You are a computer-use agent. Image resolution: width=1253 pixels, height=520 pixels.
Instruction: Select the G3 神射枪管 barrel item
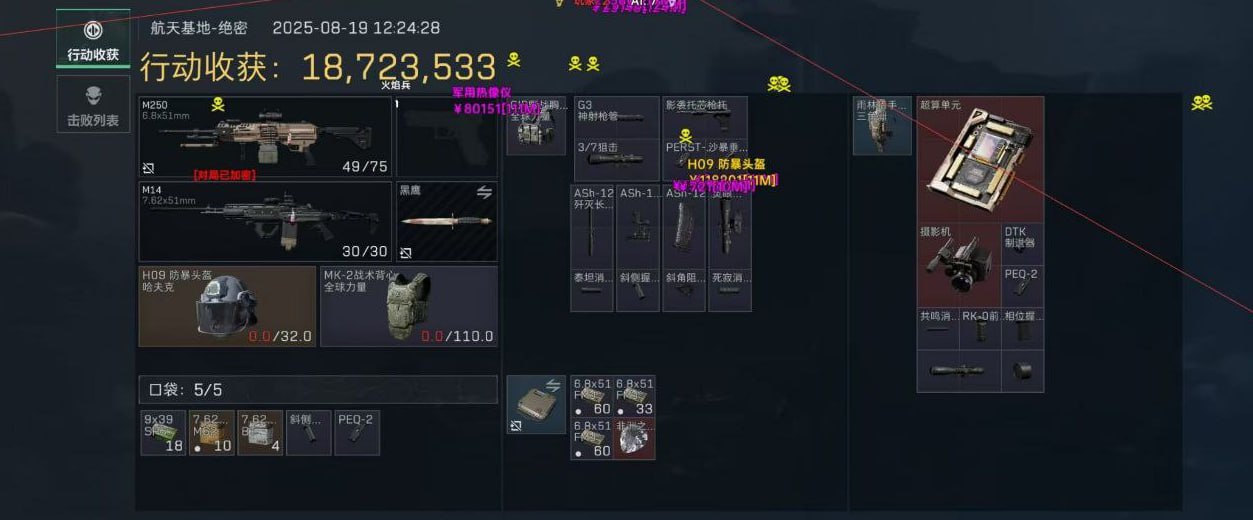pos(616,117)
